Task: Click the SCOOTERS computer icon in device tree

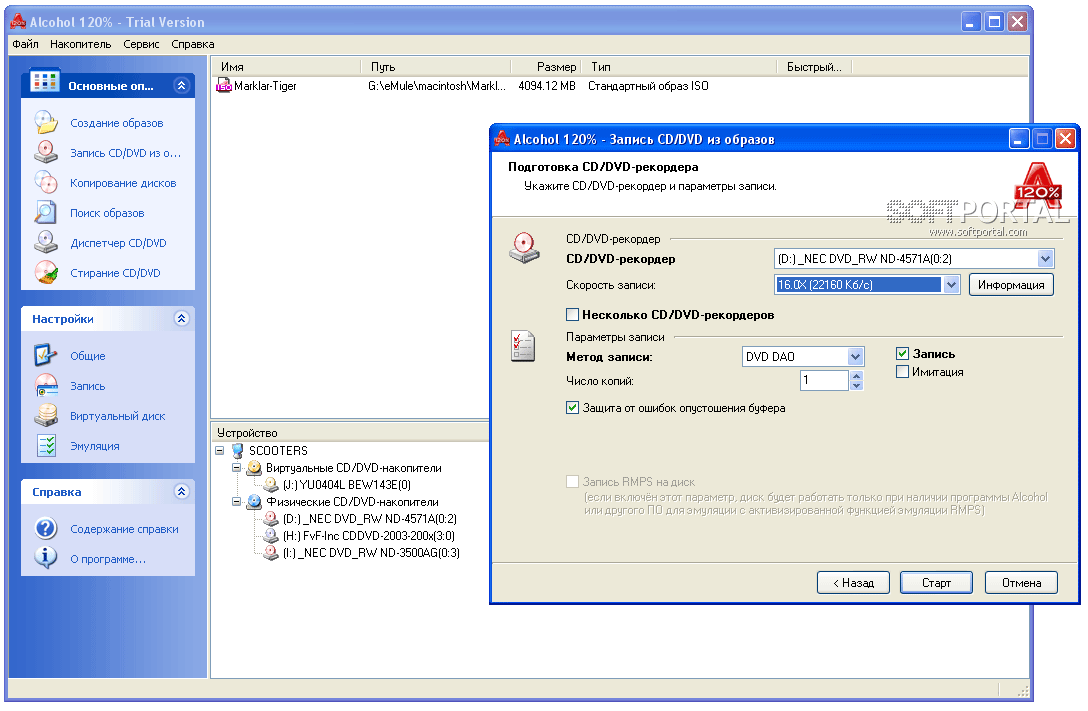Action: [x=237, y=450]
